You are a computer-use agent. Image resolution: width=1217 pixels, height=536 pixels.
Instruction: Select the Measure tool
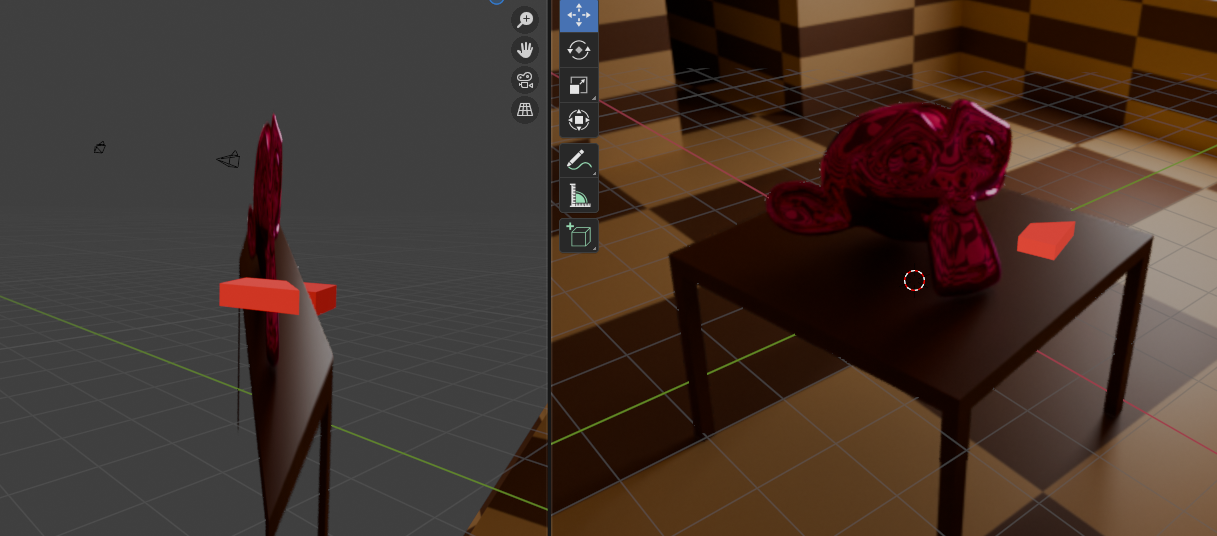(579, 196)
